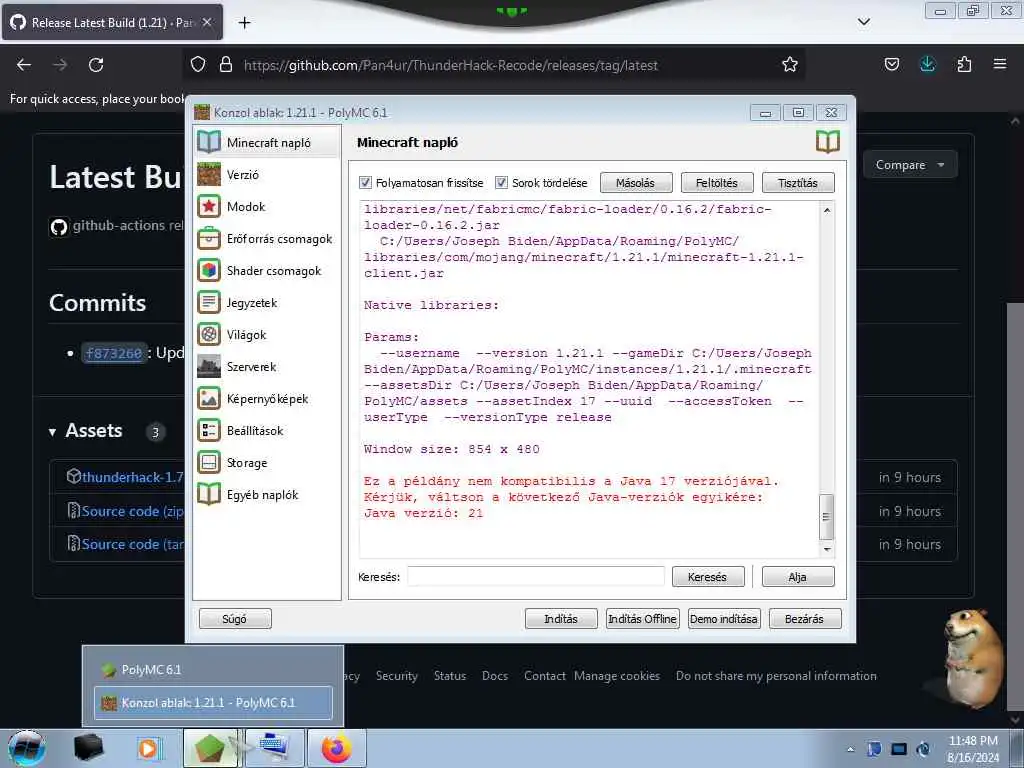1024x768 pixels.
Task: Click the site padlock icon
Action: [226, 65]
